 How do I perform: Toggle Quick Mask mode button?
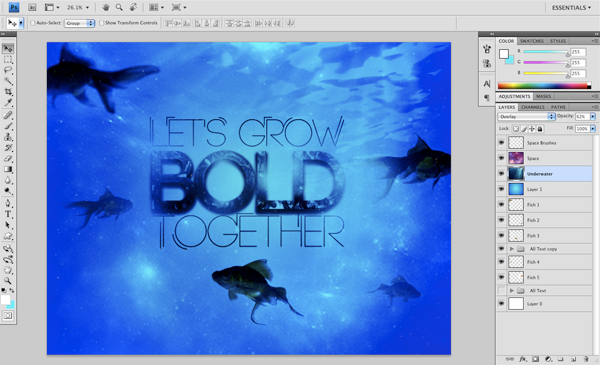coord(8,316)
